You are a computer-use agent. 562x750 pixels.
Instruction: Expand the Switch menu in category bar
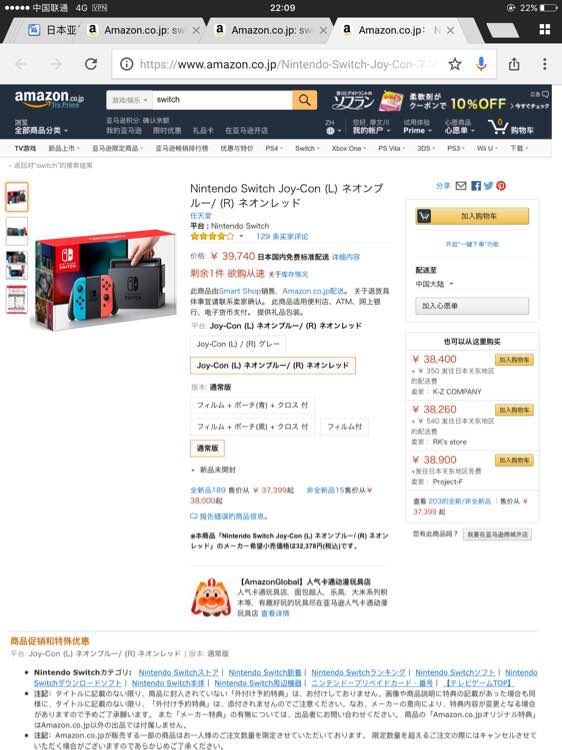[307, 148]
